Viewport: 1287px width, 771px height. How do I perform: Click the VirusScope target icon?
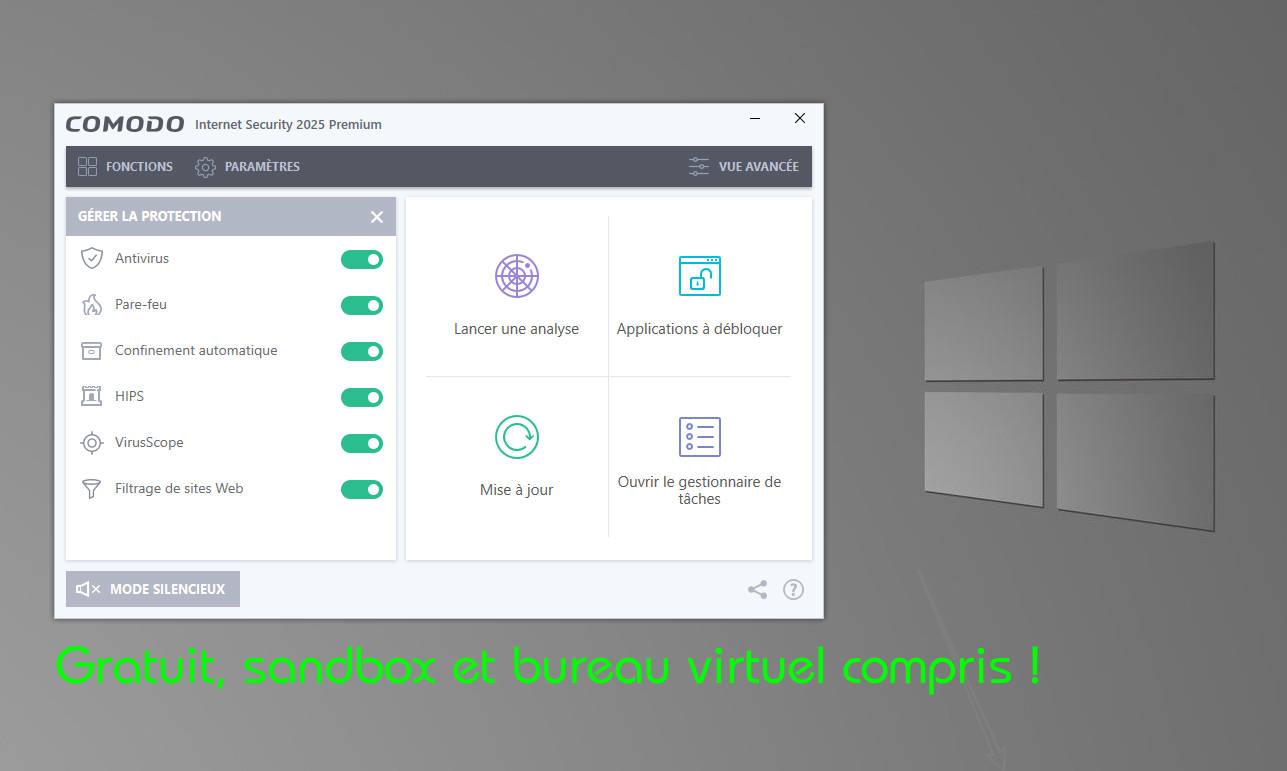(92, 442)
